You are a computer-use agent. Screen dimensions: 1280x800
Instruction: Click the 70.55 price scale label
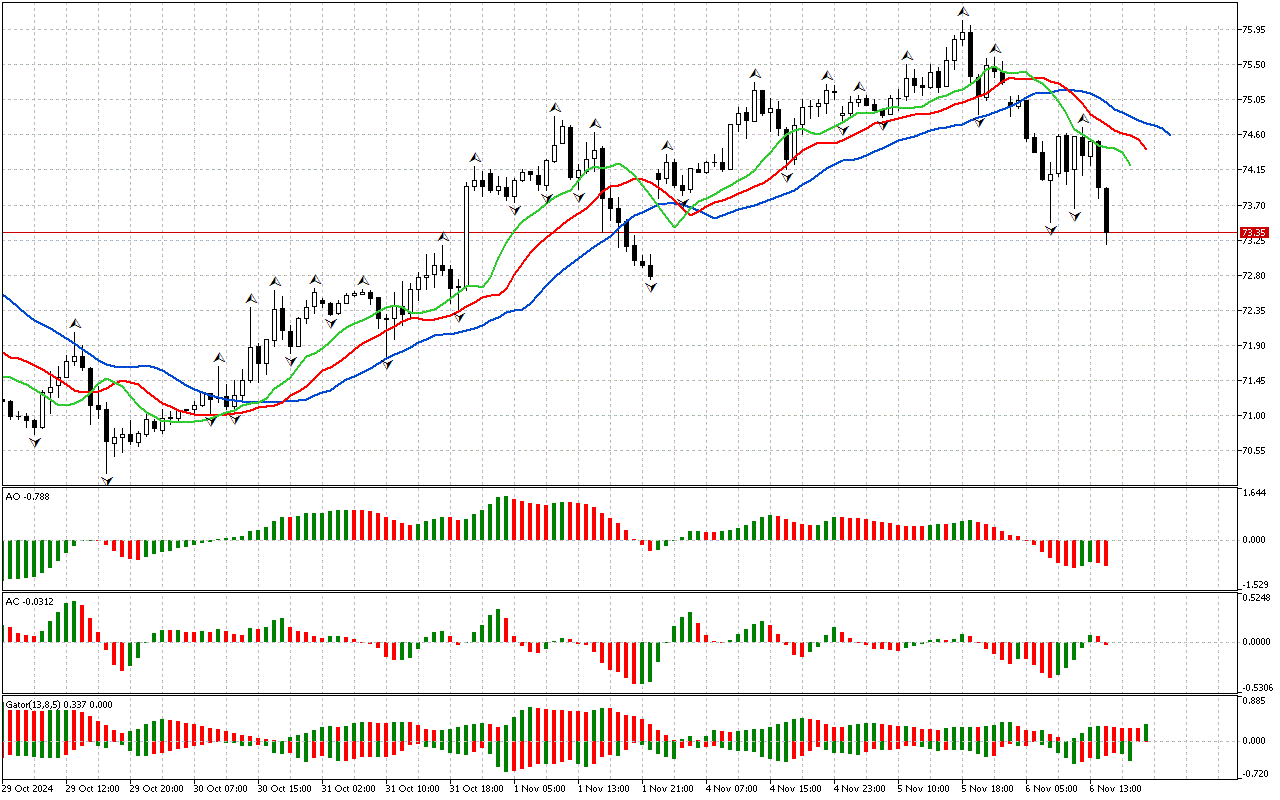[1255, 451]
